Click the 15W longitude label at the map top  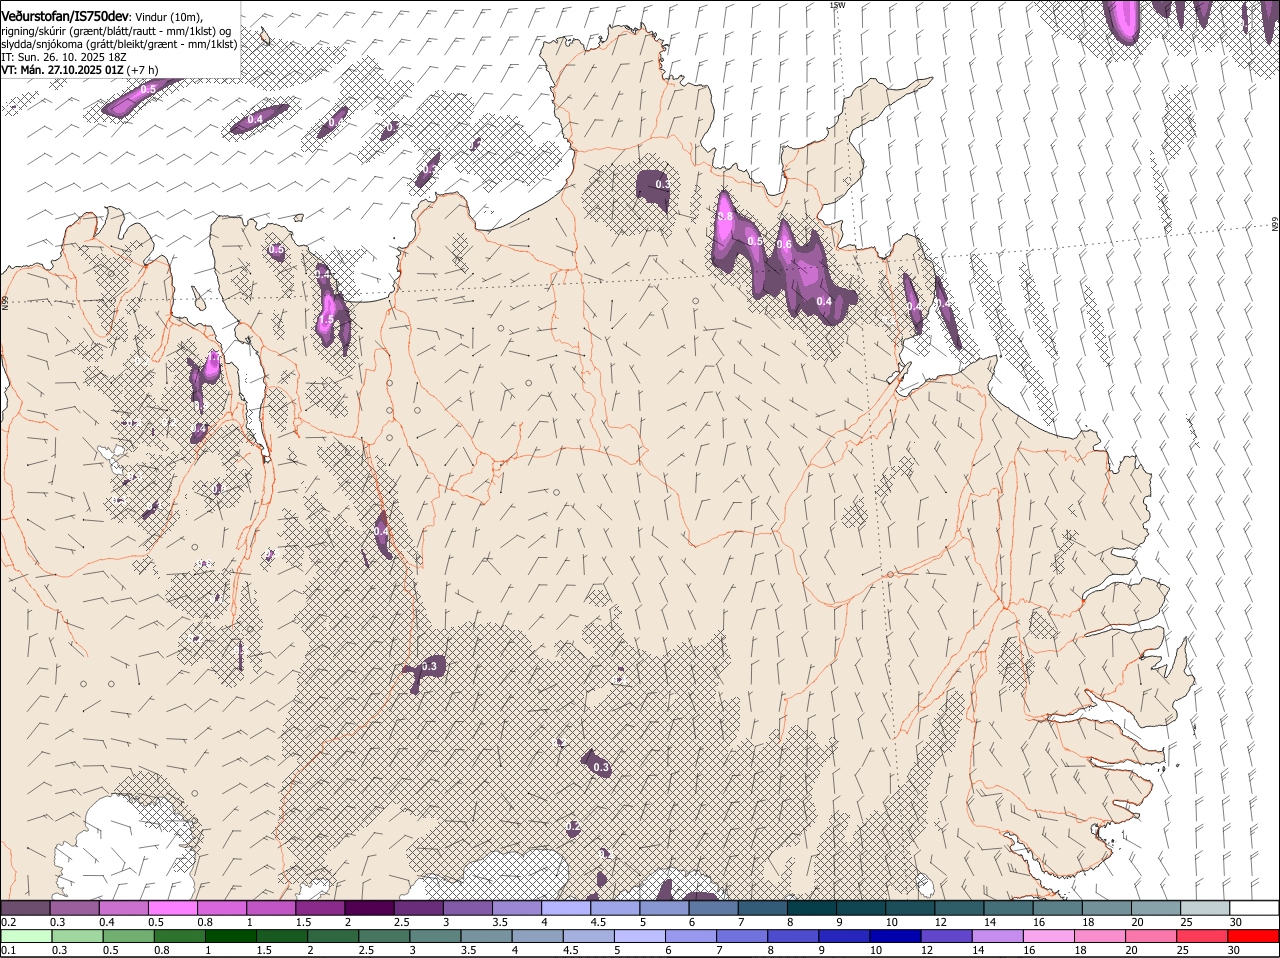tap(838, 5)
